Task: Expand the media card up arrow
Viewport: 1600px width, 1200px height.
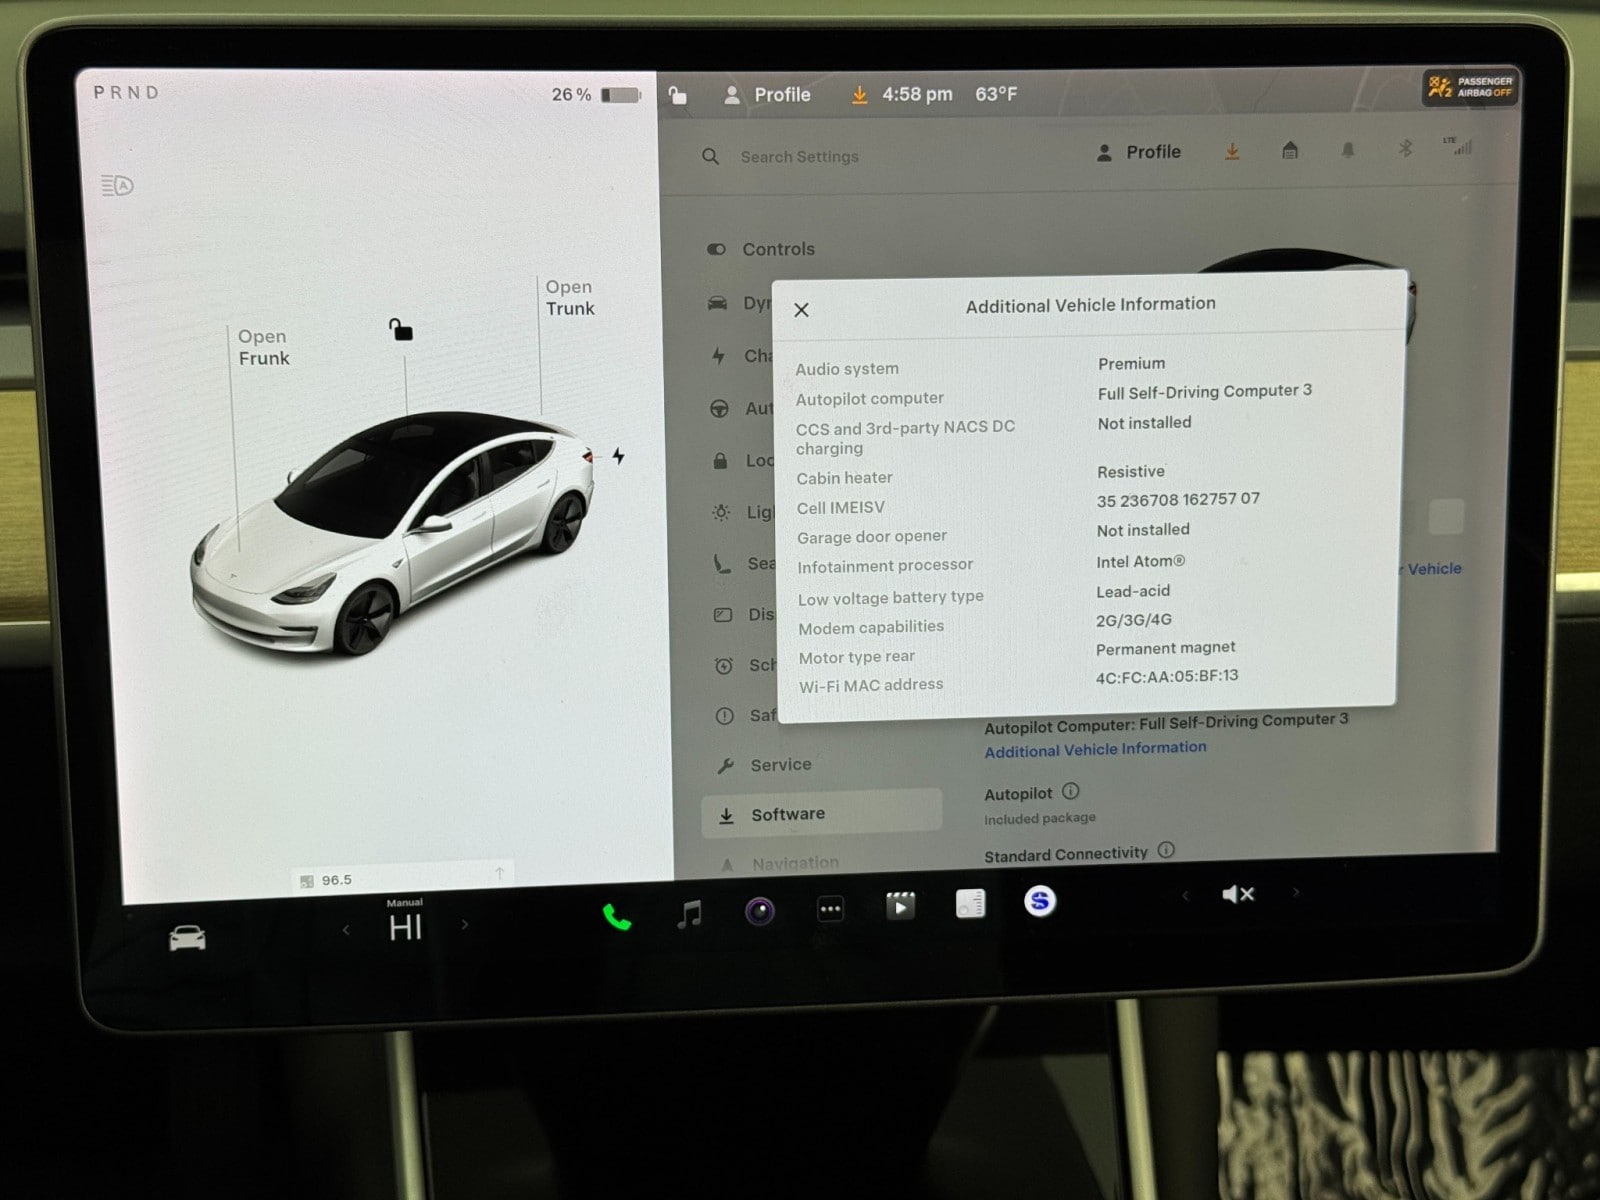Action: tap(499, 874)
